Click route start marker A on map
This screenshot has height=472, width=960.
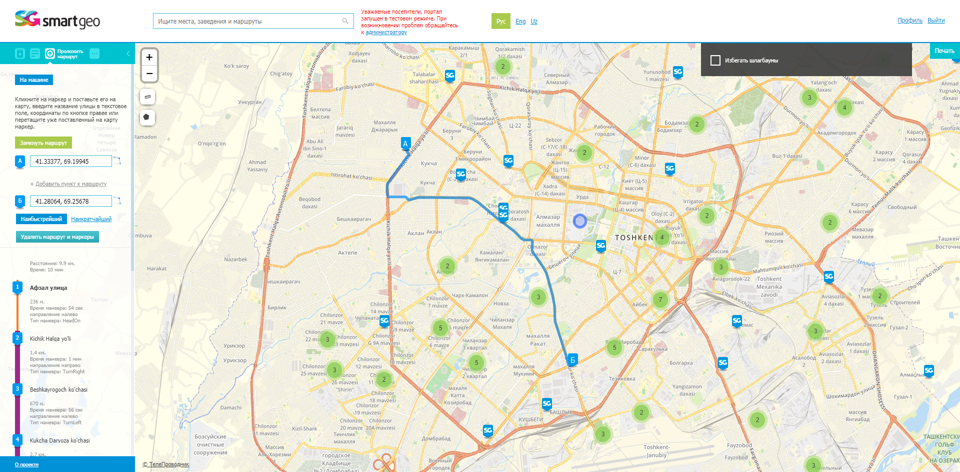(x=406, y=145)
